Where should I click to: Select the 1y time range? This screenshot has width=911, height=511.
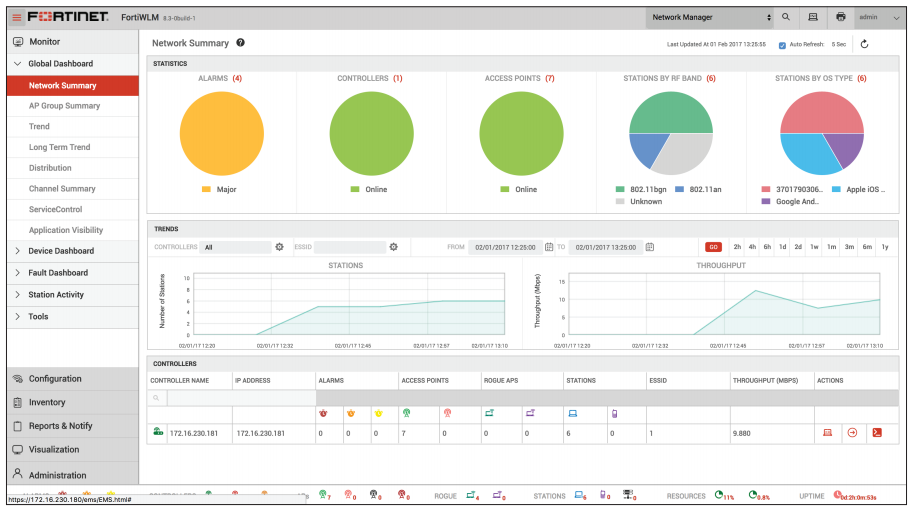[885, 247]
